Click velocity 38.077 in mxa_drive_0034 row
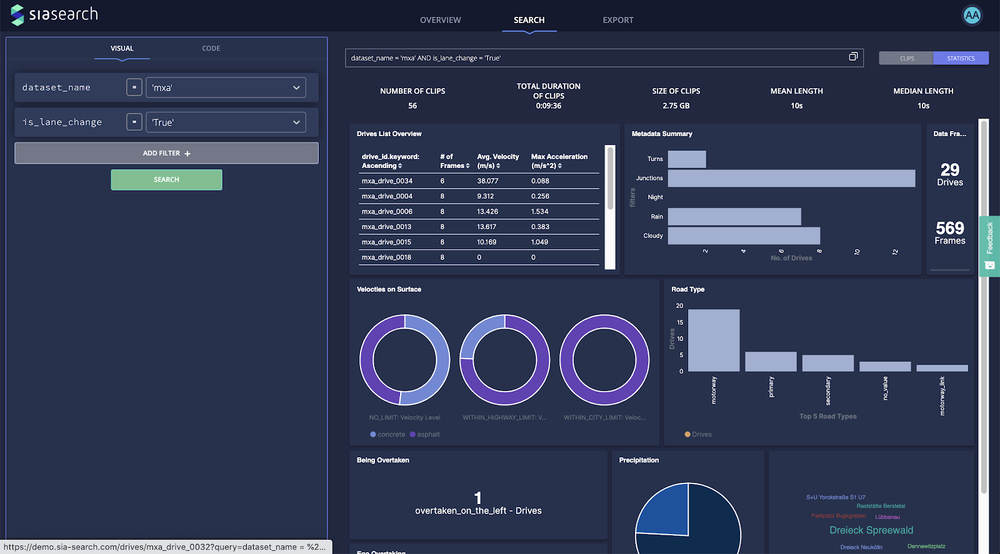 tap(488, 181)
